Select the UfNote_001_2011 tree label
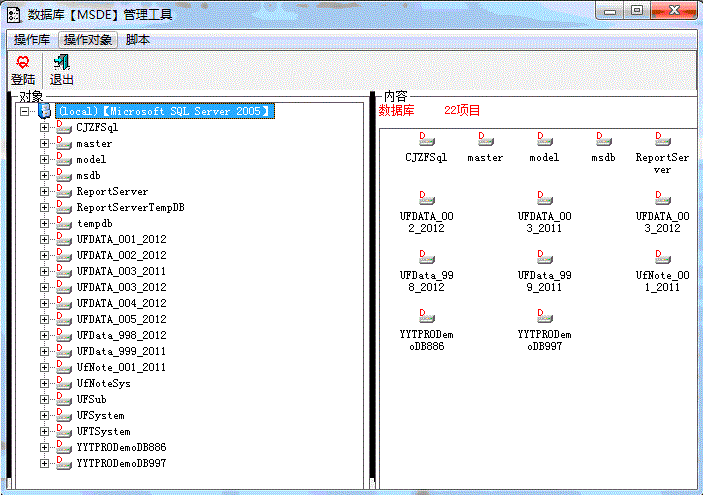This screenshot has height=495, width=703. [x=121, y=367]
